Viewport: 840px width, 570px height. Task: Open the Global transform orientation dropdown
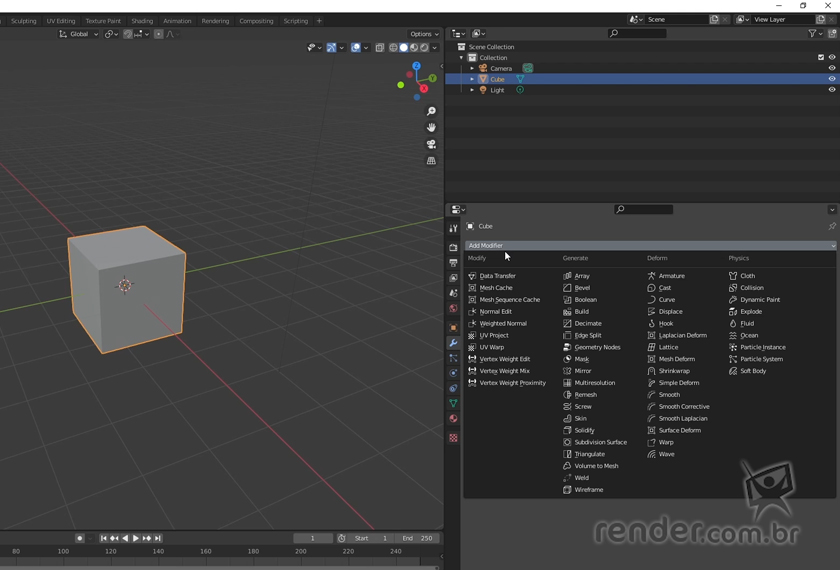(78, 34)
